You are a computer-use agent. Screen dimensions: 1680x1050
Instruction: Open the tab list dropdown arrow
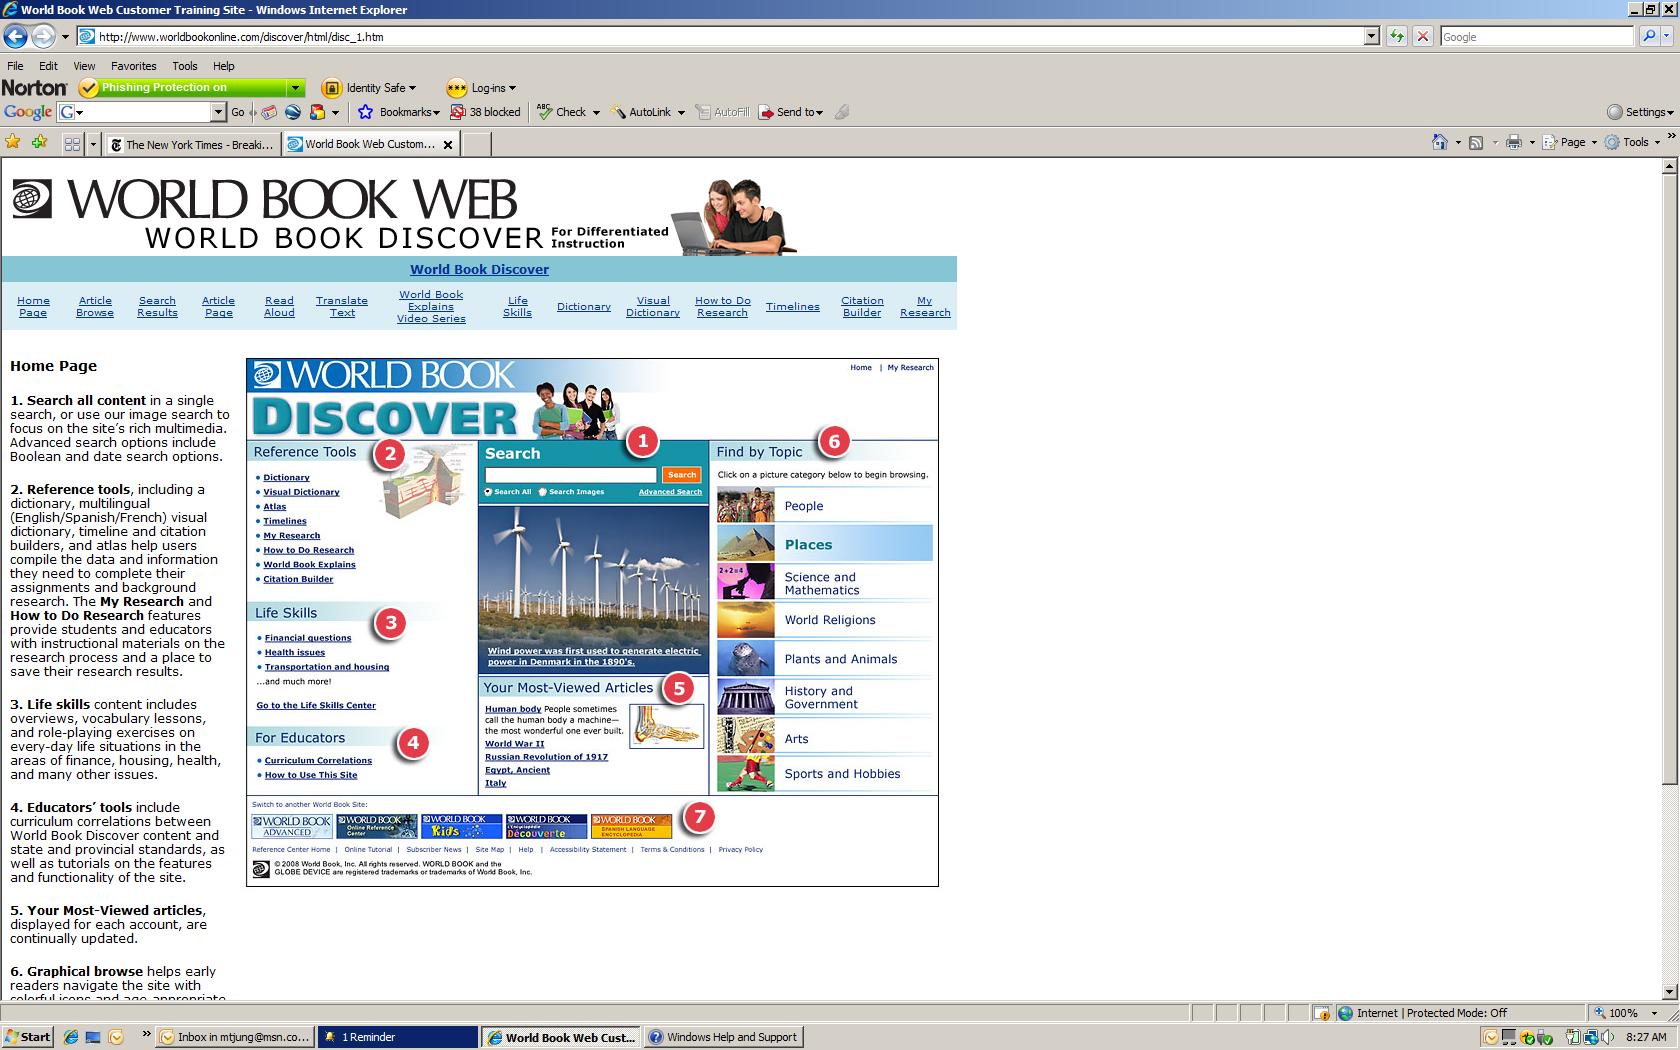(x=93, y=144)
